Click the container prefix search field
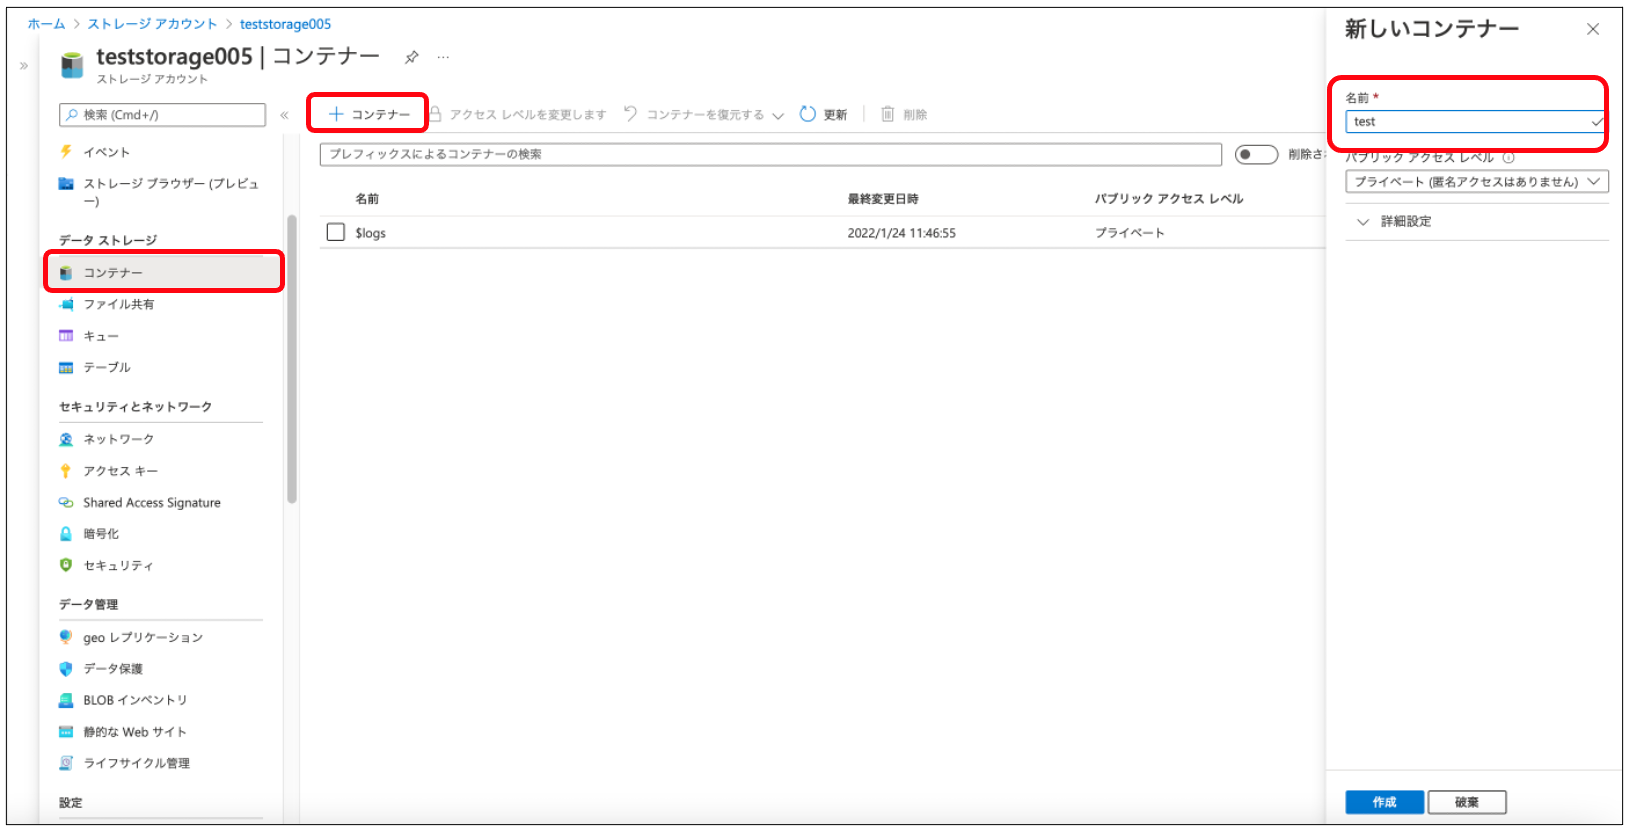Screen dimensions: 1630x834 771,154
